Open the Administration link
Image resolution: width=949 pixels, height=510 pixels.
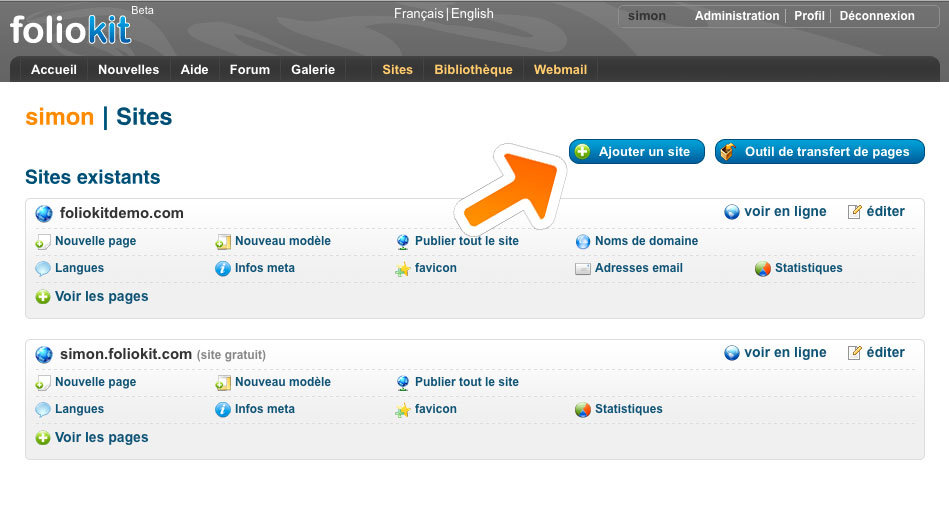coord(737,16)
